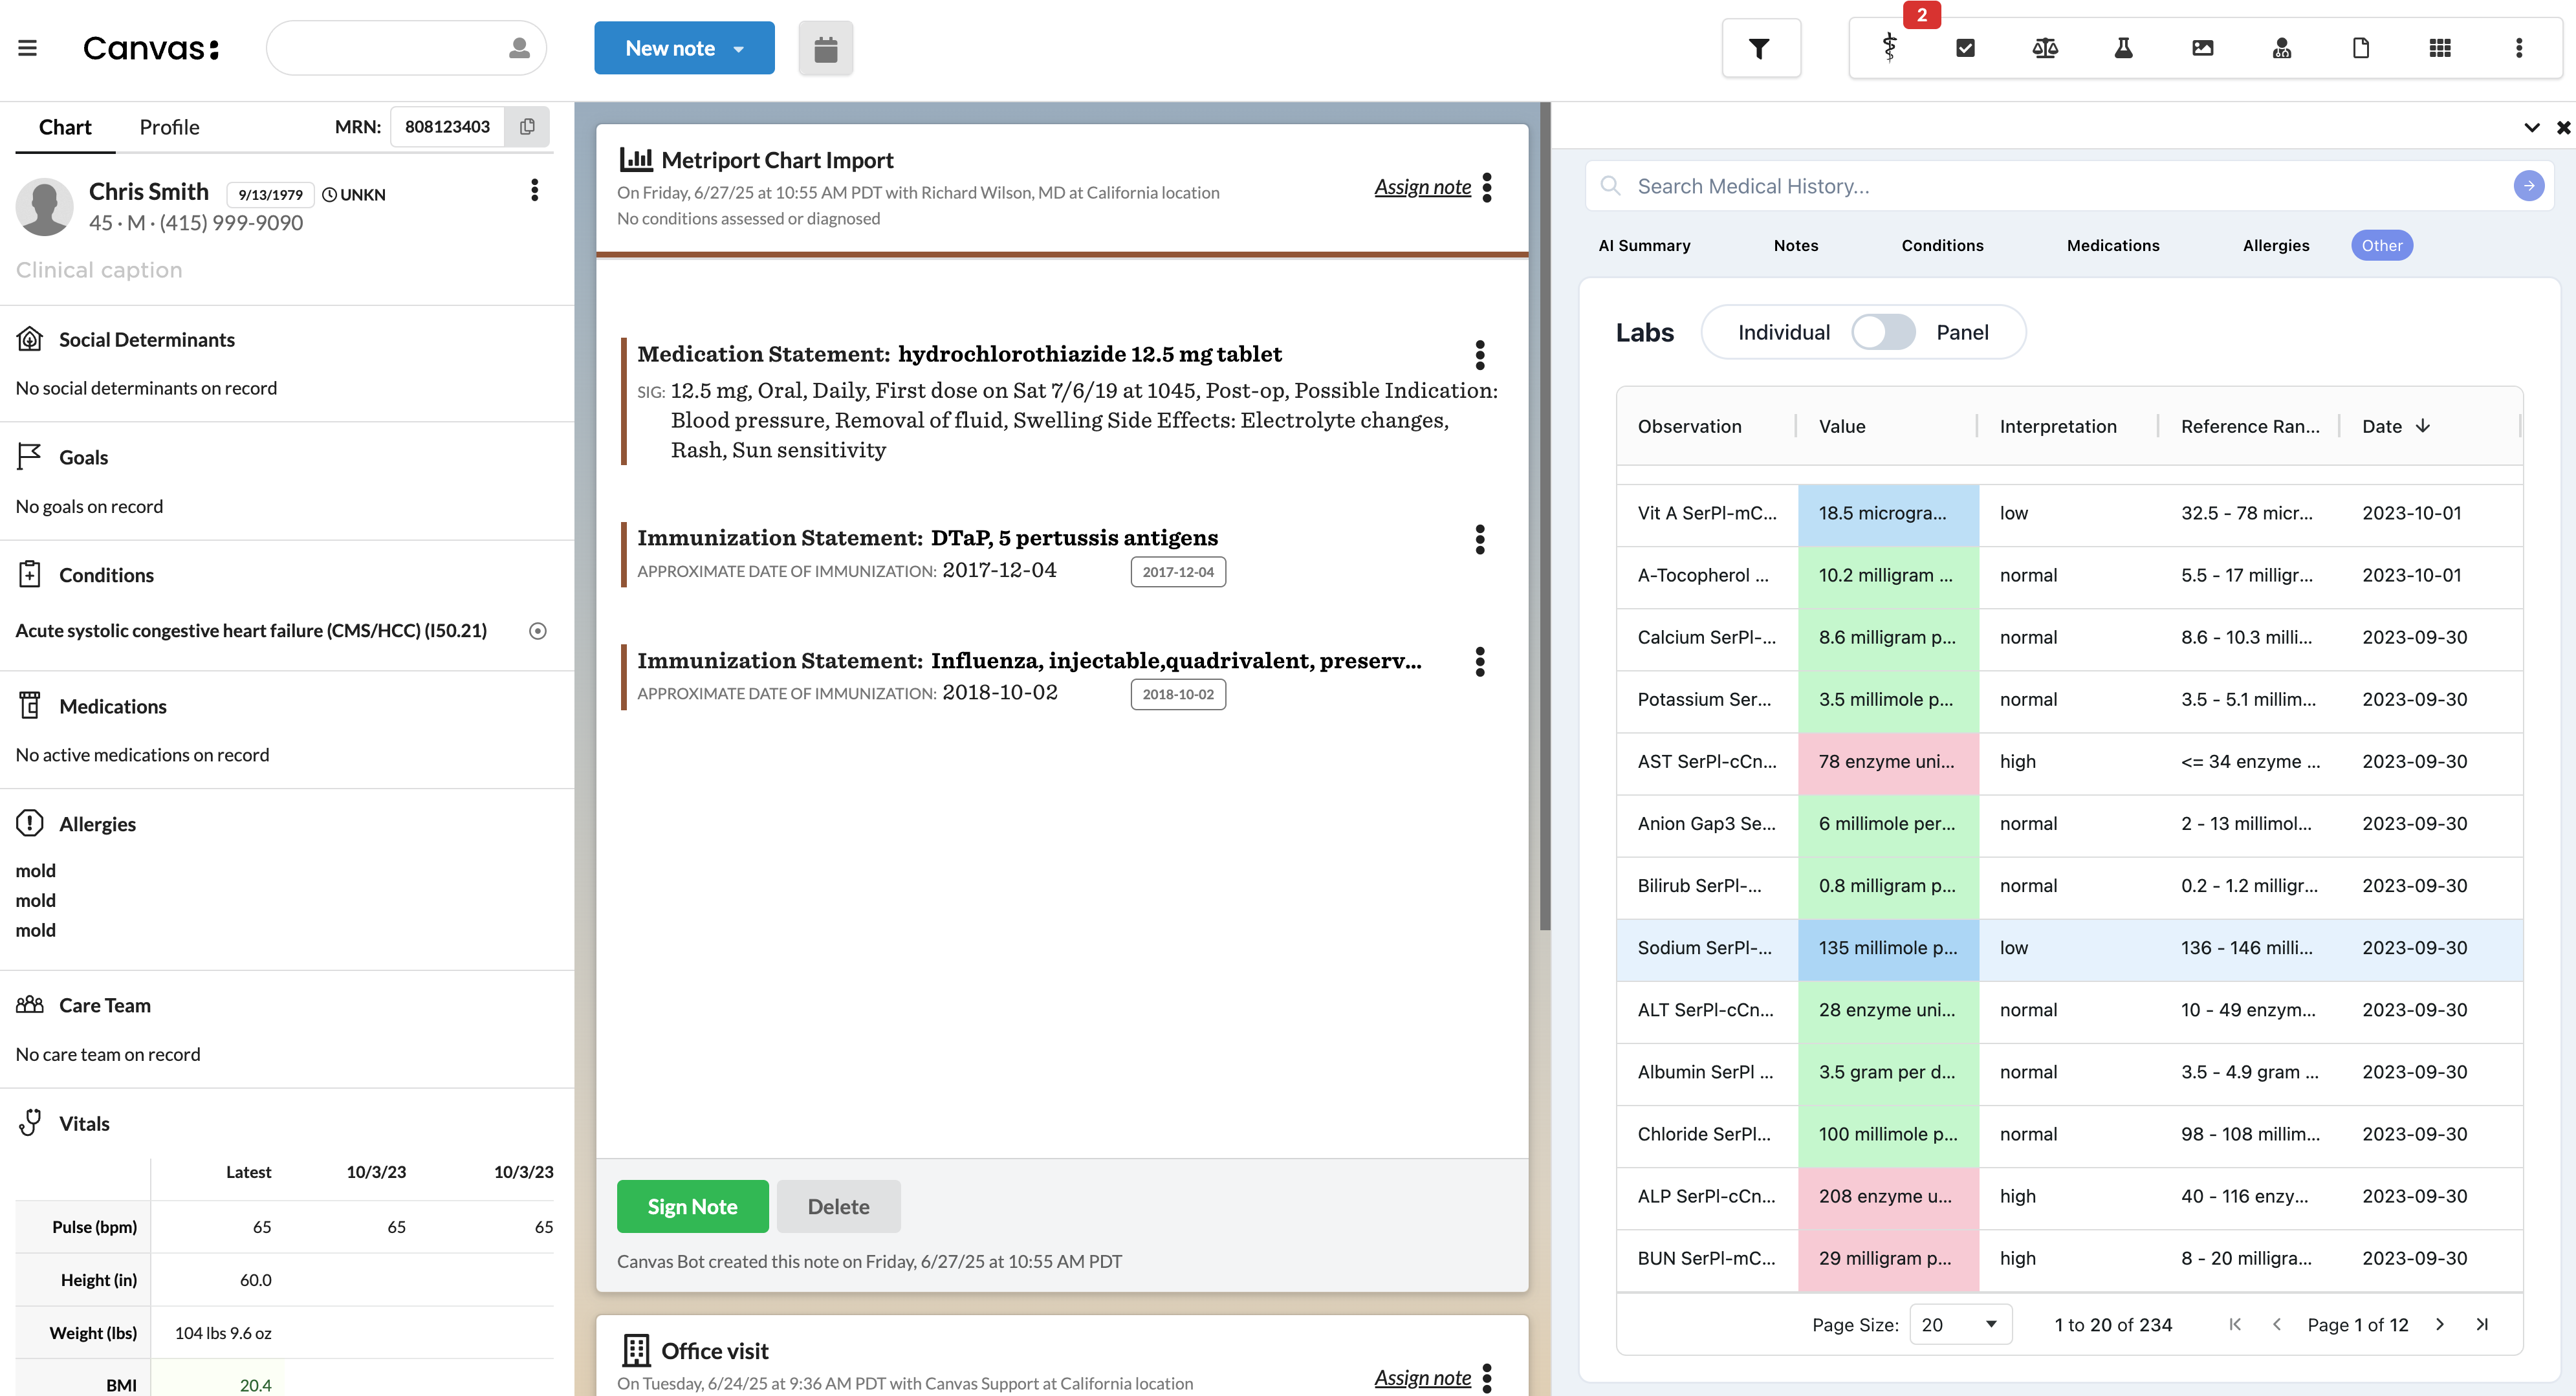Open the balance scales icon
Screen dimensions: 2576x1396
pyautogui.click(x=2044, y=47)
